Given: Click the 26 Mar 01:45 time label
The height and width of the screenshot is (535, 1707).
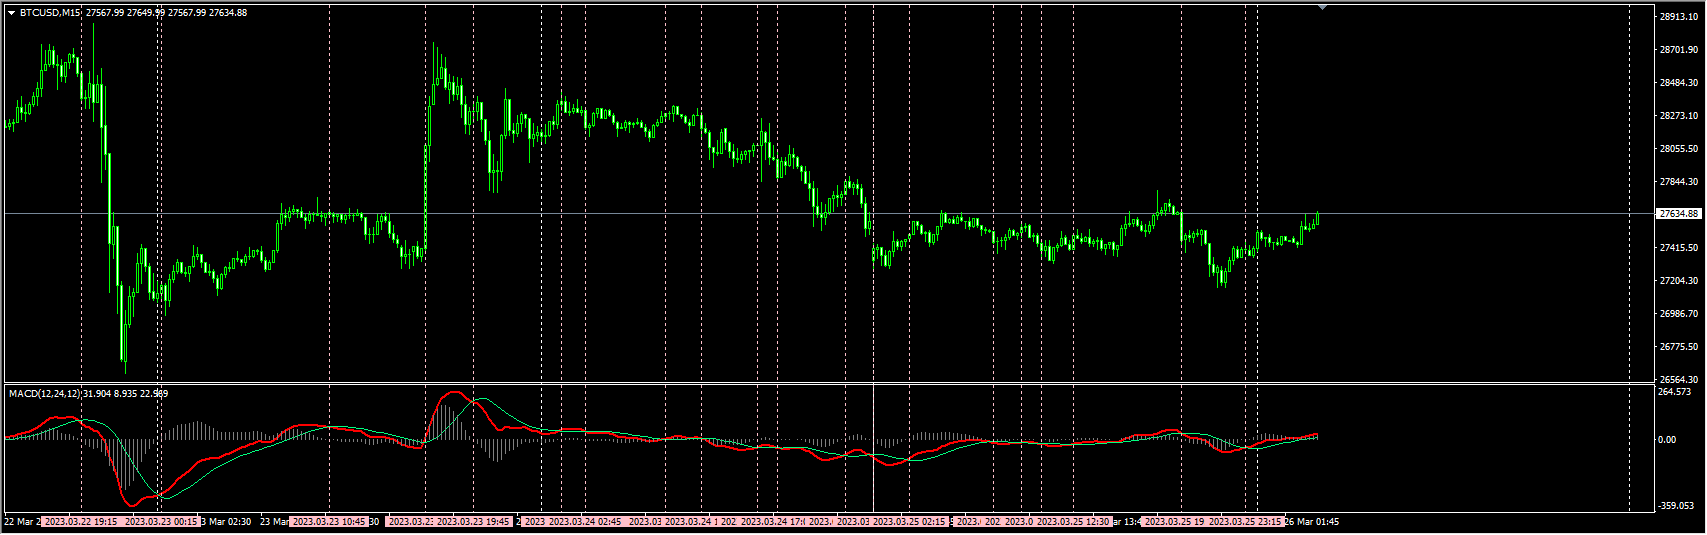Looking at the screenshot, I should pos(1312,522).
